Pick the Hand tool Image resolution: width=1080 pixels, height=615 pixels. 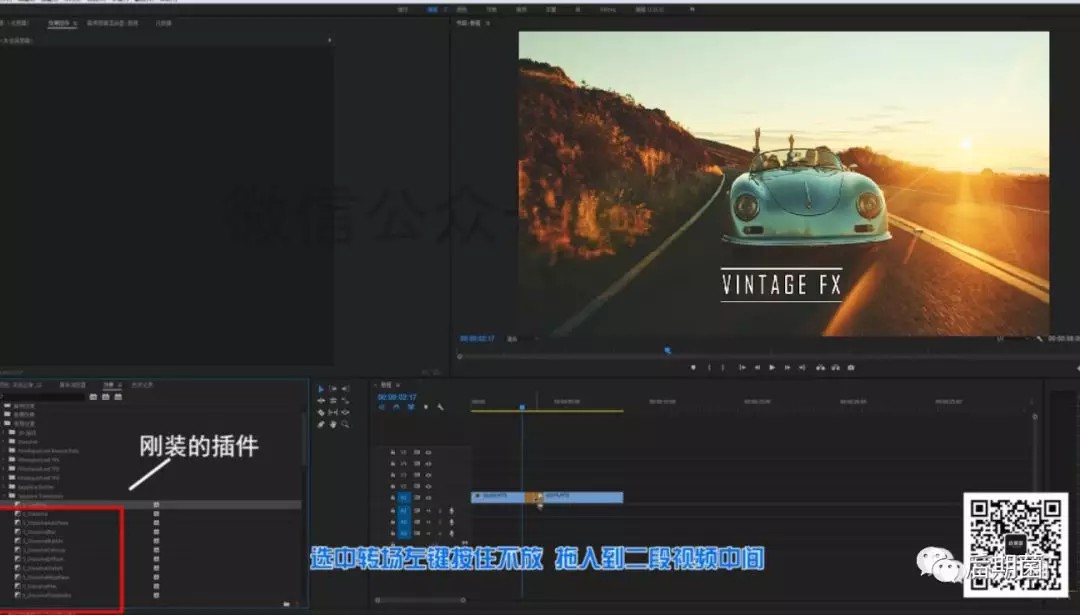[333, 424]
